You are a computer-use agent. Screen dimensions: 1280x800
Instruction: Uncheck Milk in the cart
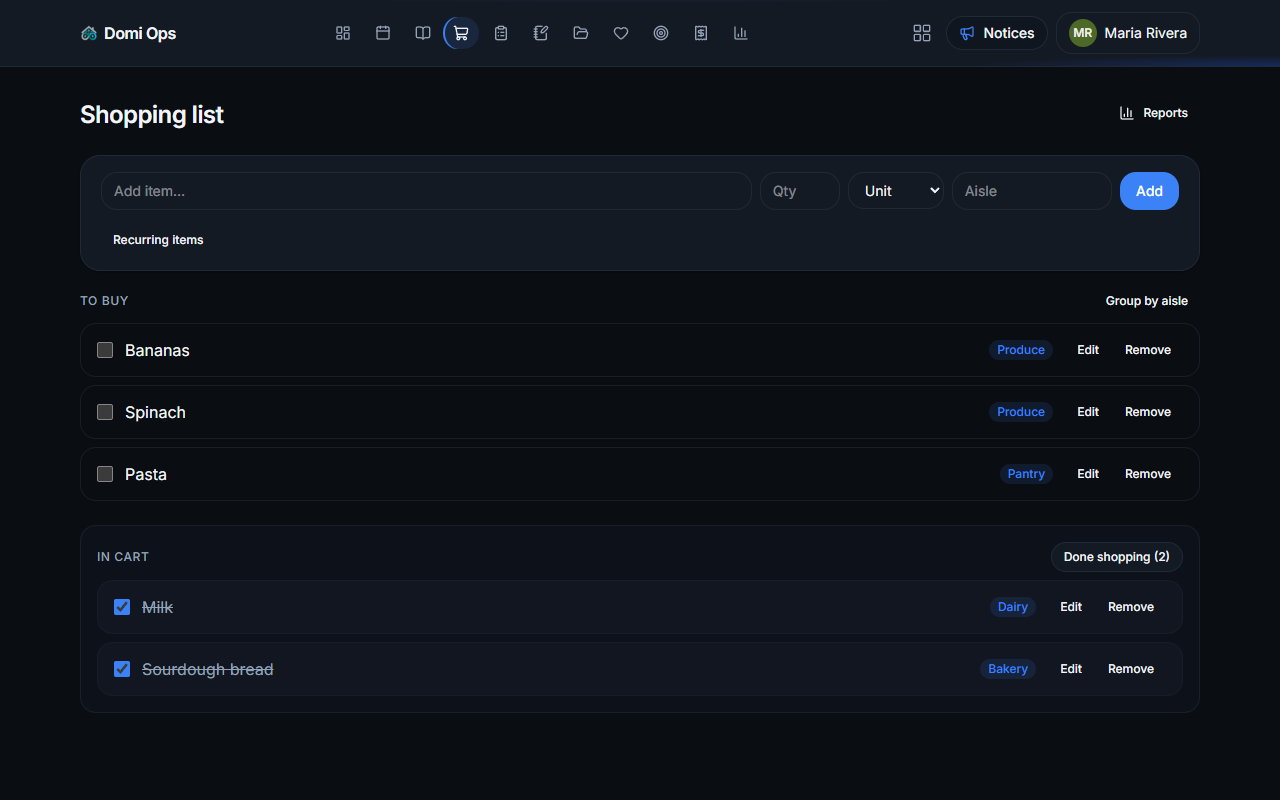click(x=122, y=607)
